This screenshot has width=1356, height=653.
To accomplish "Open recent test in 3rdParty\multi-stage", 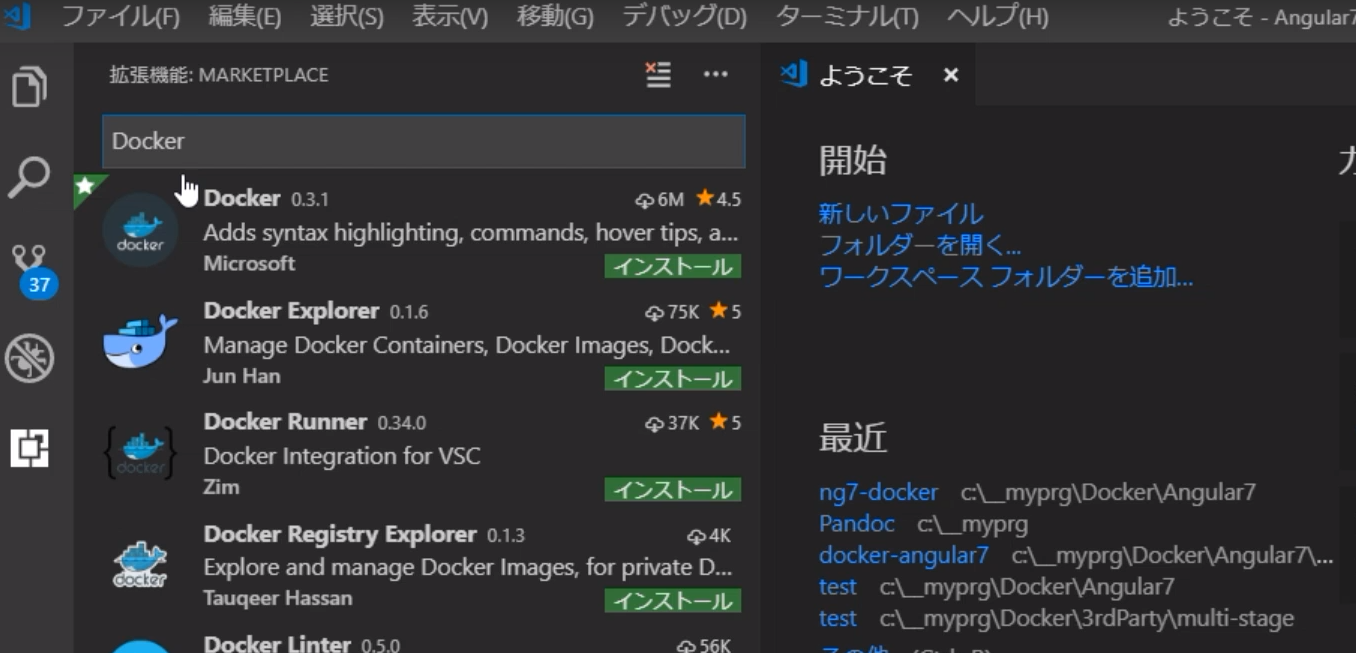I will (x=838, y=619).
